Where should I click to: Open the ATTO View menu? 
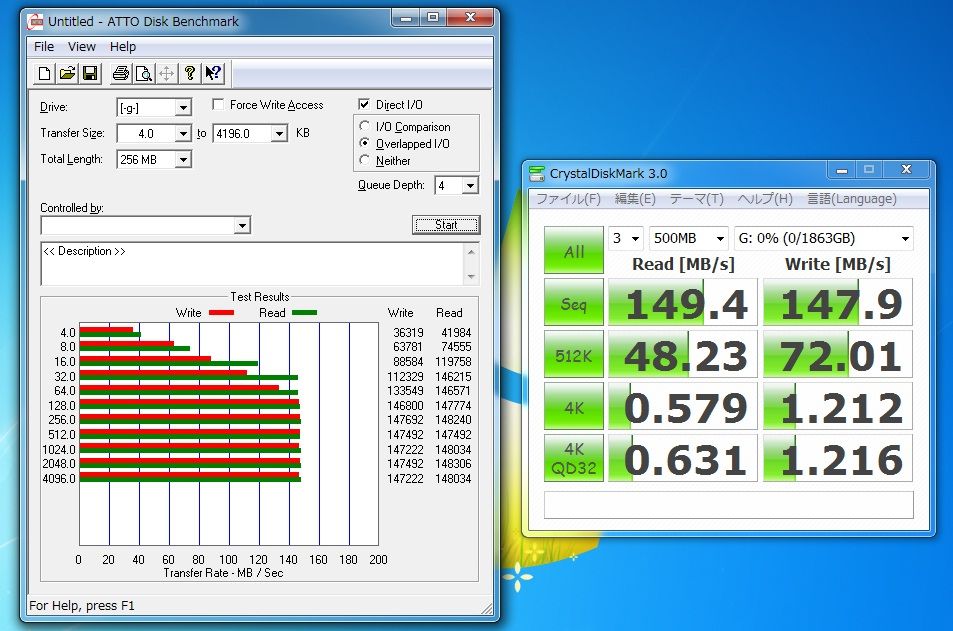point(81,47)
